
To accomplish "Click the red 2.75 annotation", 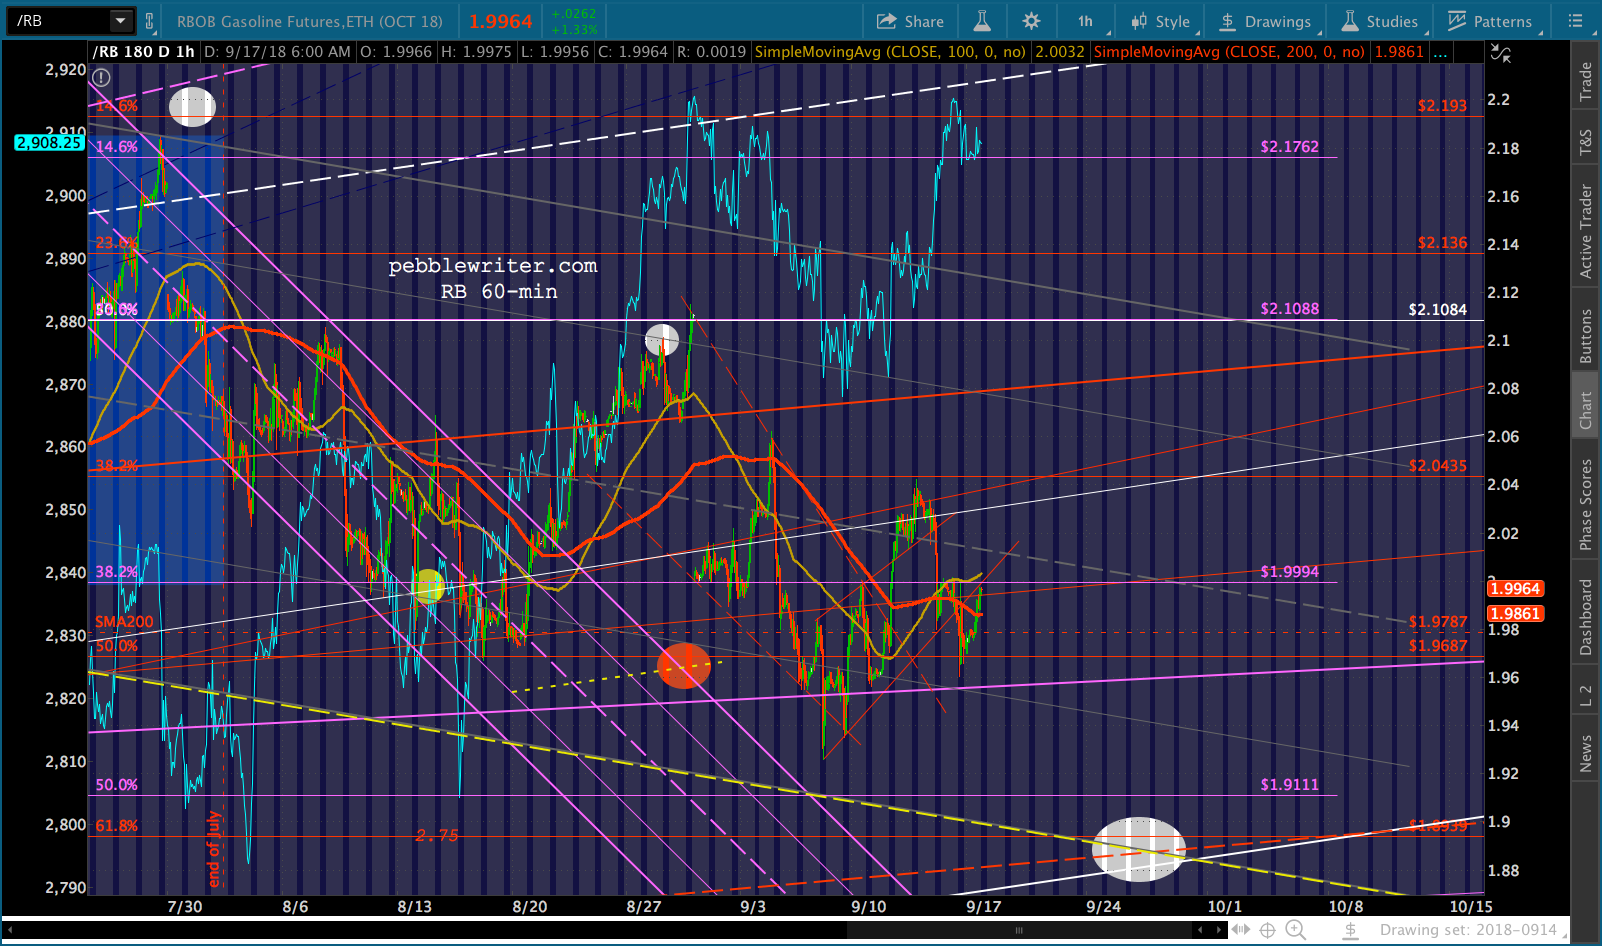I will 437,835.
